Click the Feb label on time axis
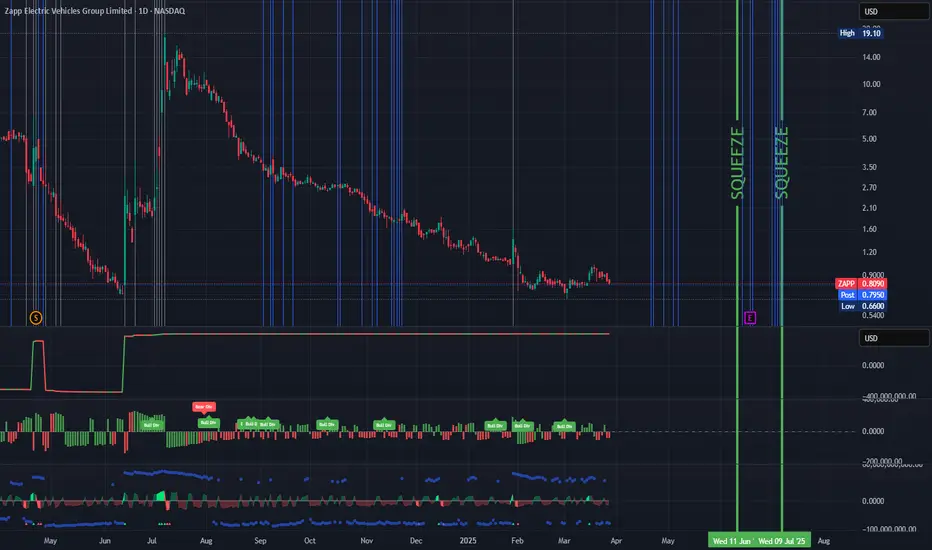Screen dimensions: 932x550 point(517,540)
